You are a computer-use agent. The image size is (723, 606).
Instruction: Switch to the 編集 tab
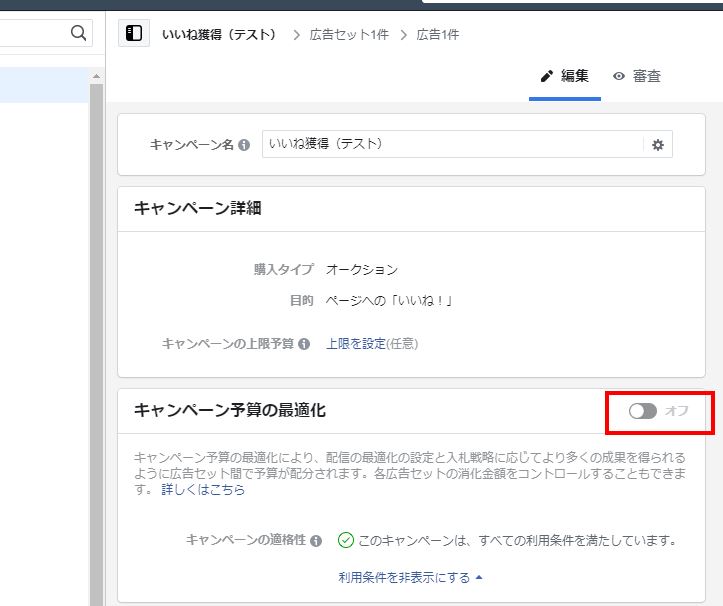[x=565, y=76]
